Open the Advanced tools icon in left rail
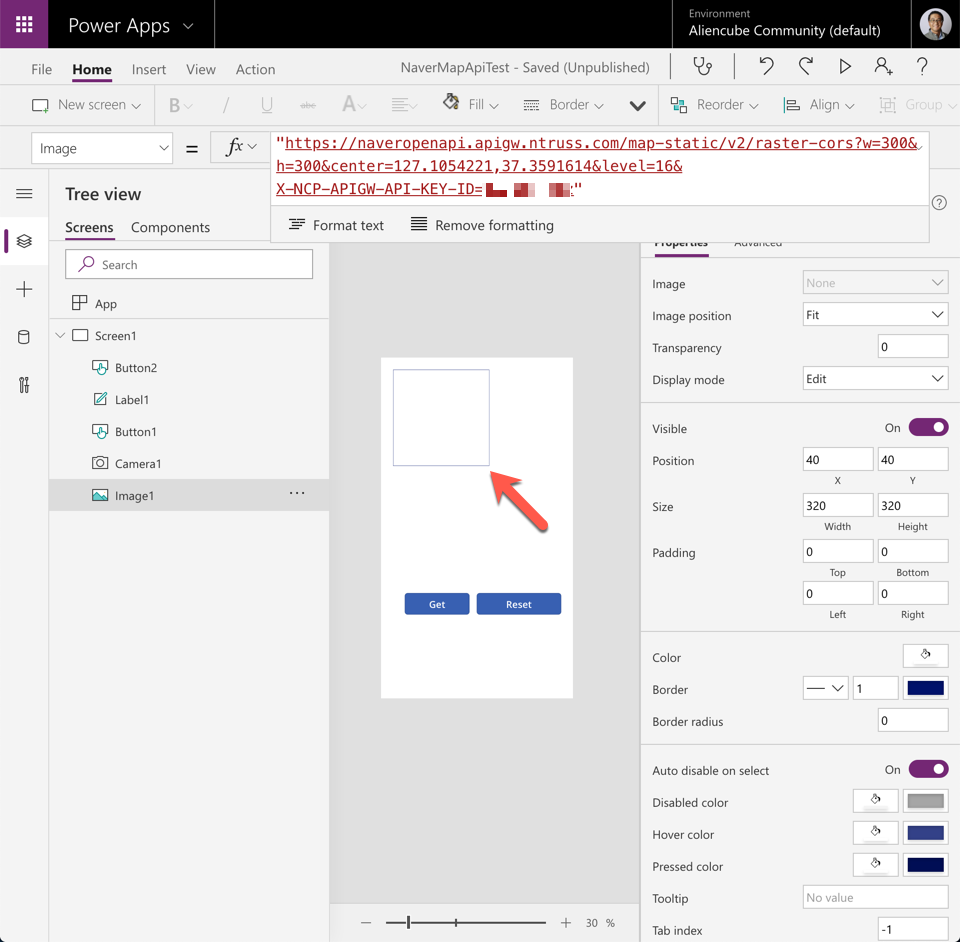 [24, 385]
